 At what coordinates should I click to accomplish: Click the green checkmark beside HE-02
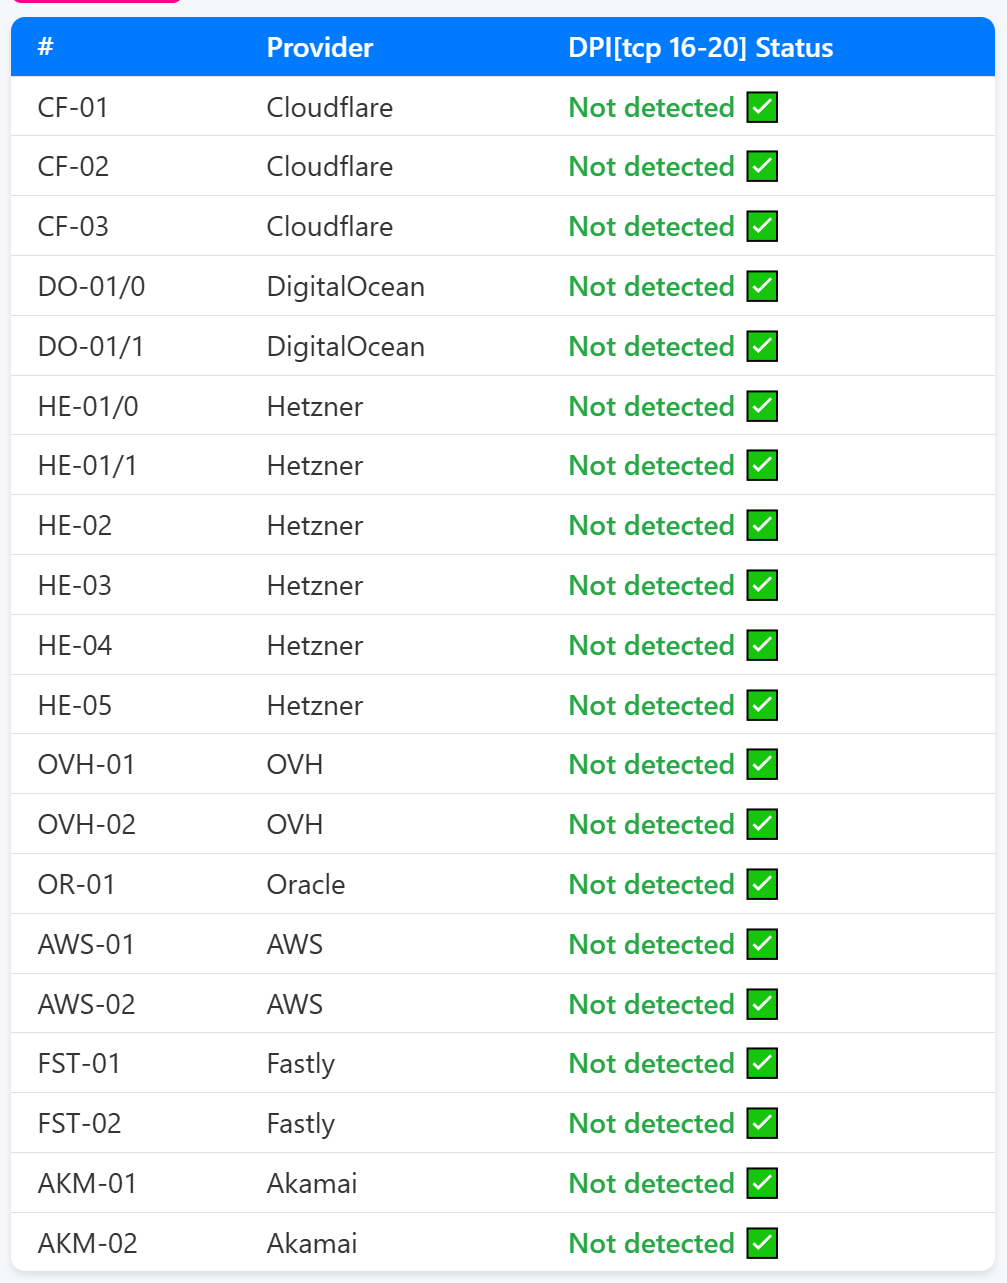tap(762, 526)
